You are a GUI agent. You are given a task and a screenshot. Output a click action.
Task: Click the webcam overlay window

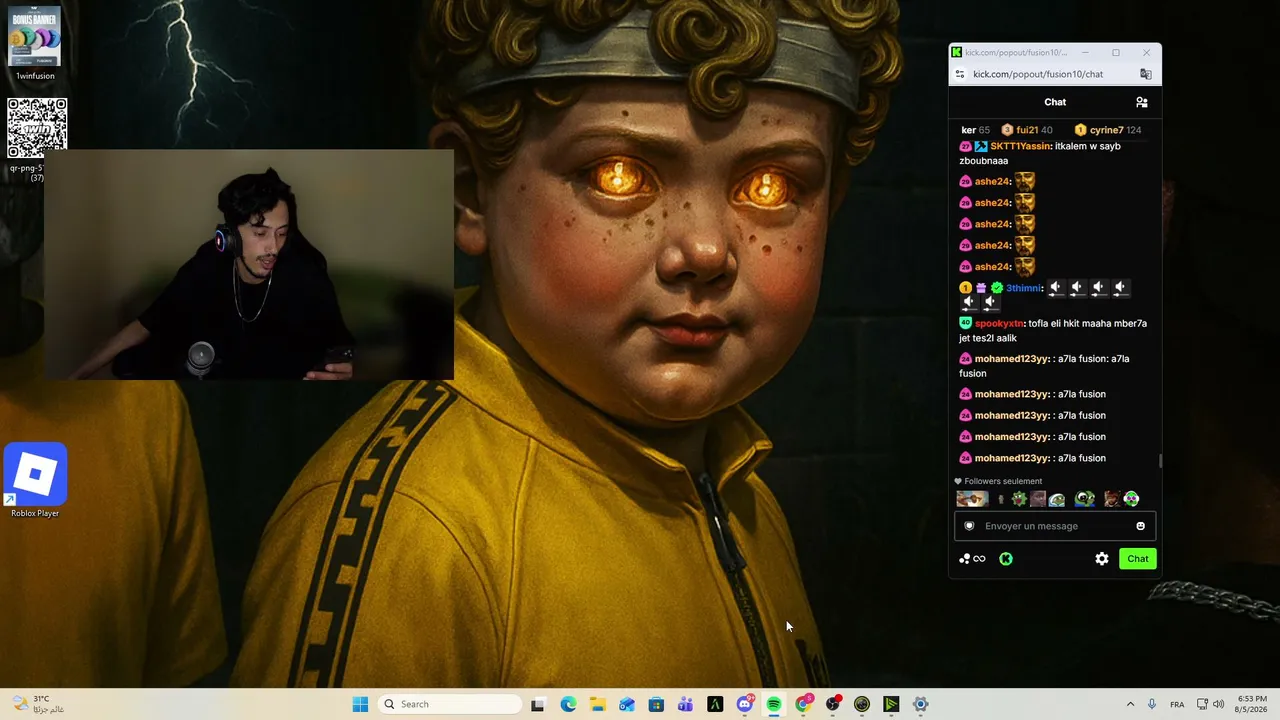coord(249,265)
